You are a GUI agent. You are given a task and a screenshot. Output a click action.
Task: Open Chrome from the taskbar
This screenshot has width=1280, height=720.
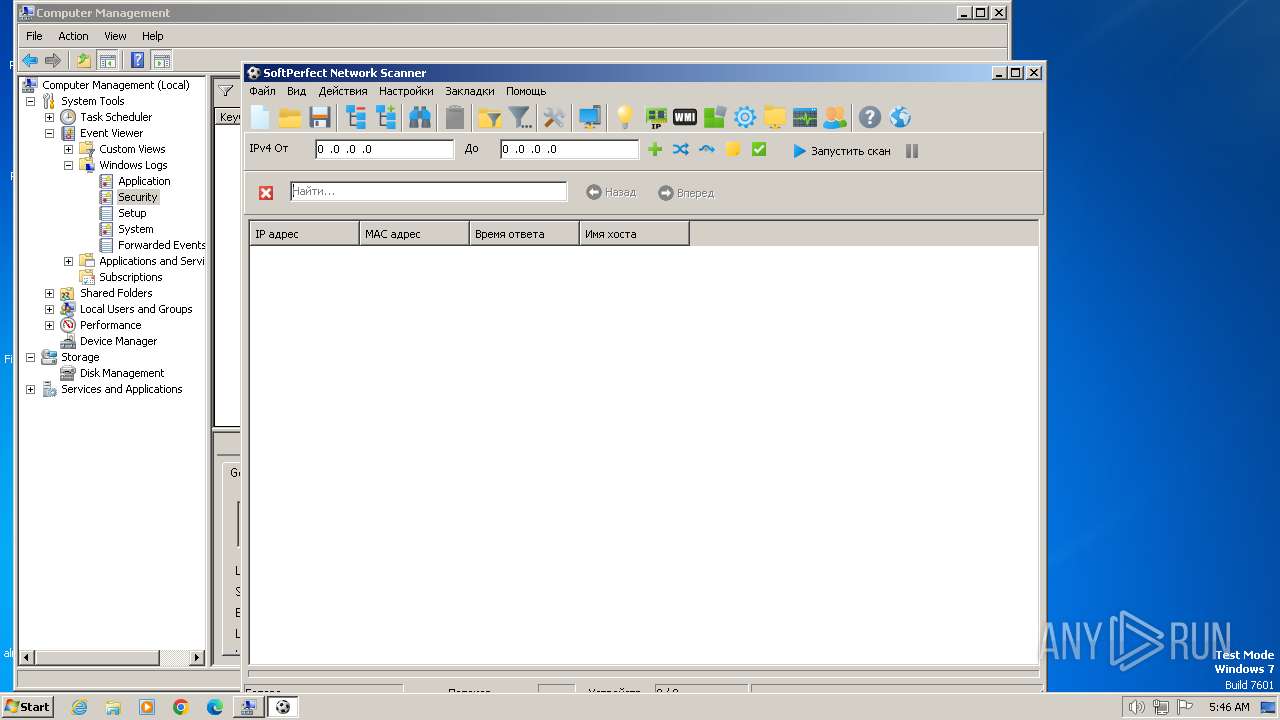coord(181,707)
